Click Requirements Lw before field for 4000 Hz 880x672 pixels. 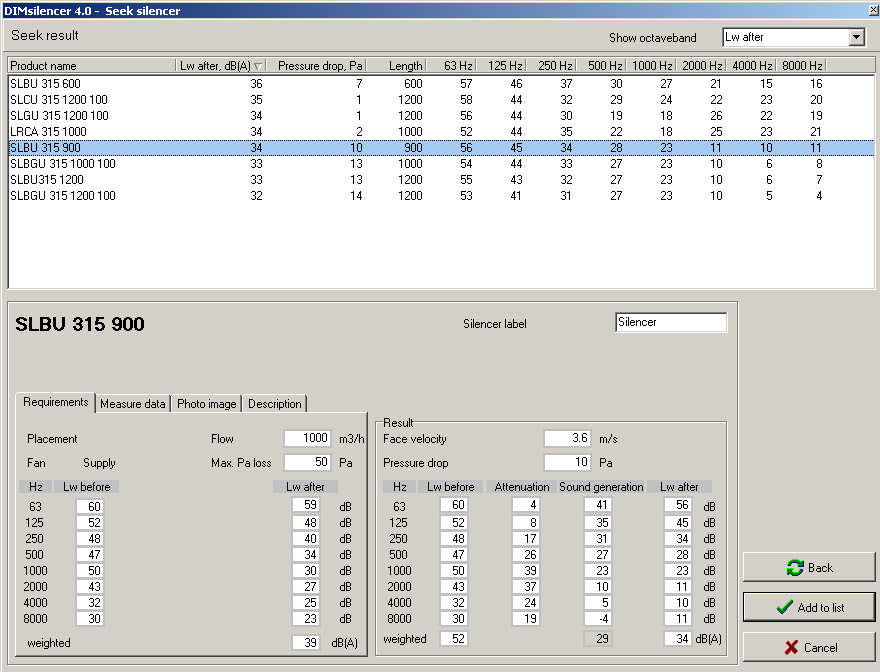[x=90, y=602]
